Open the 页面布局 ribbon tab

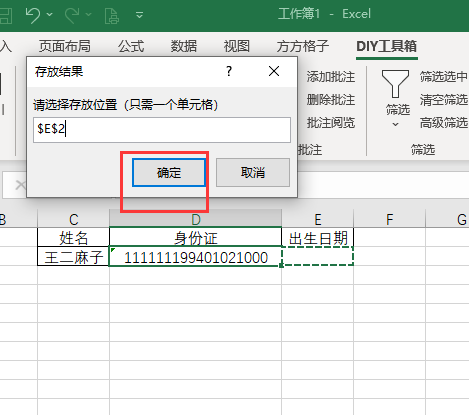pos(65,46)
